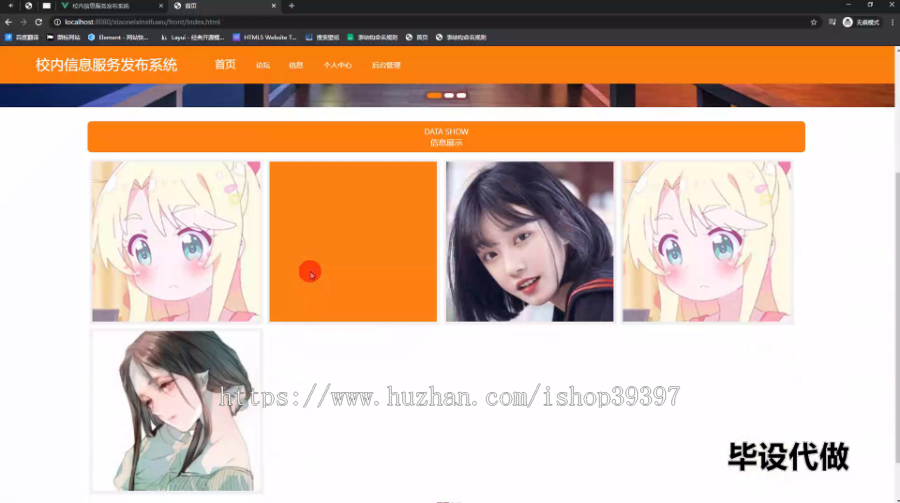Close the active 首页 browser tab
This screenshot has height=503, width=900.
[x=273, y=6]
